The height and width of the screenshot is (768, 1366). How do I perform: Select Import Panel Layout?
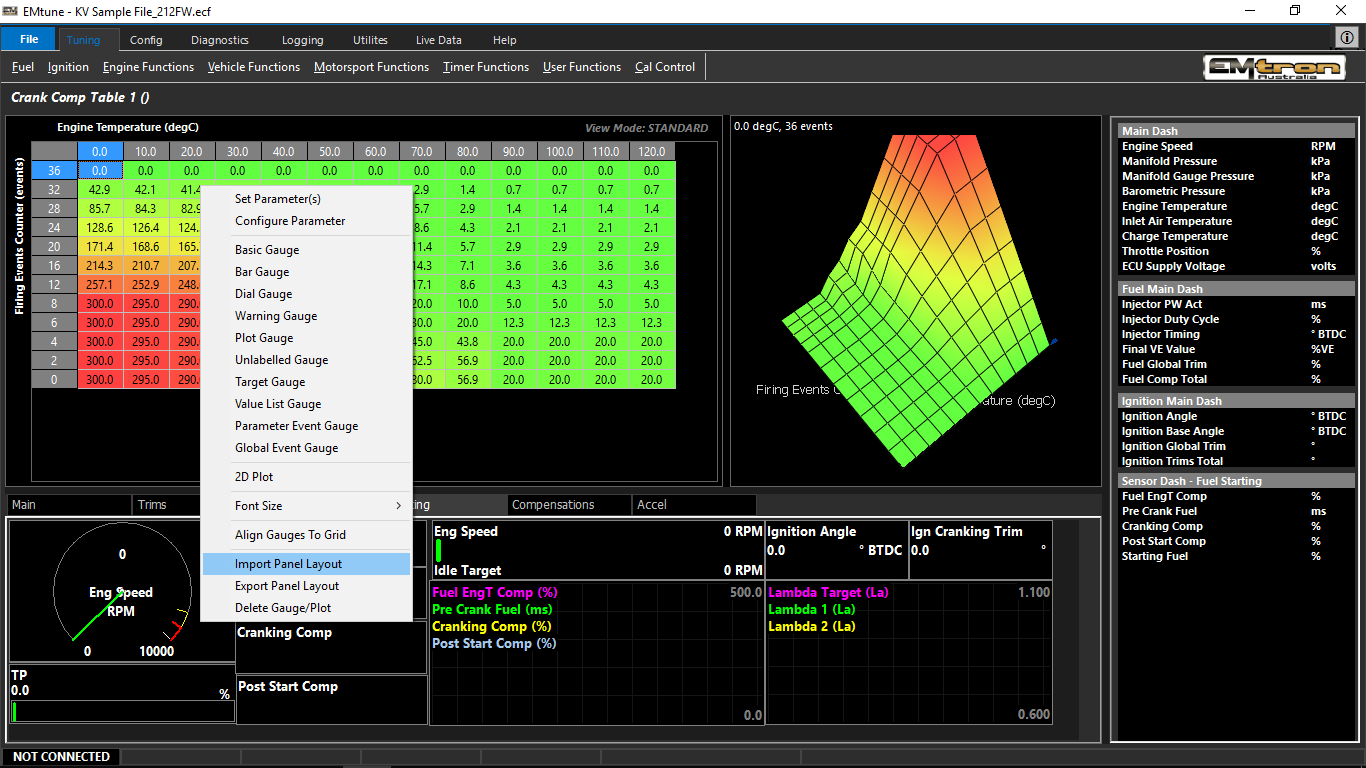307,564
